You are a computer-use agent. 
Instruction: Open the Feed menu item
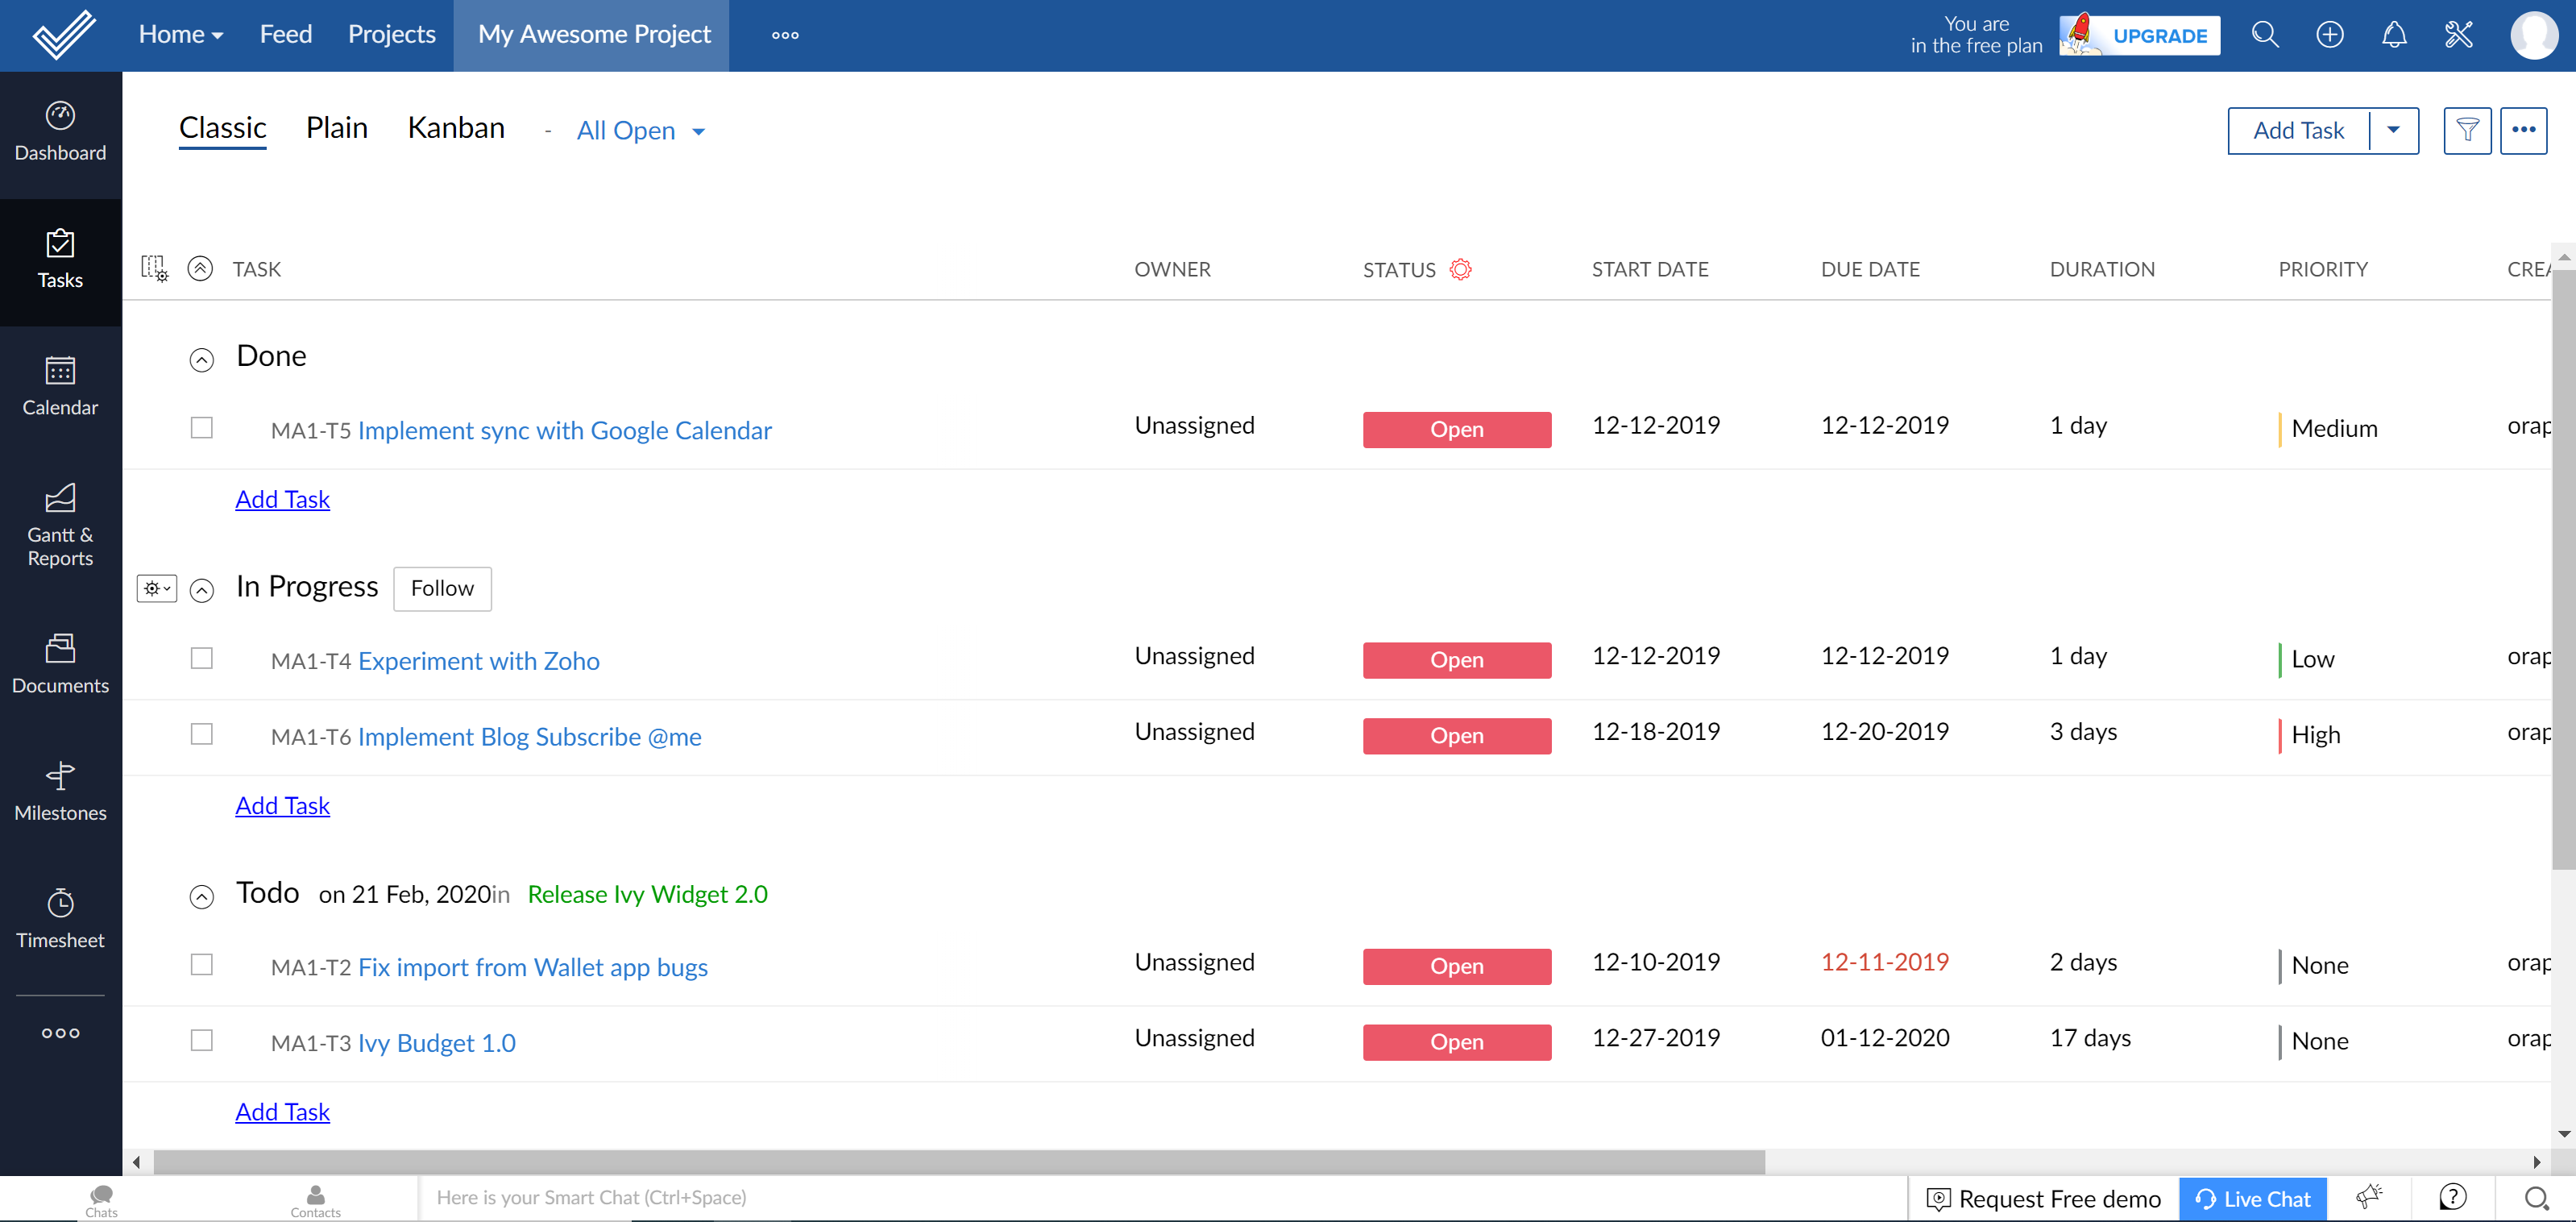click(286, 33)
